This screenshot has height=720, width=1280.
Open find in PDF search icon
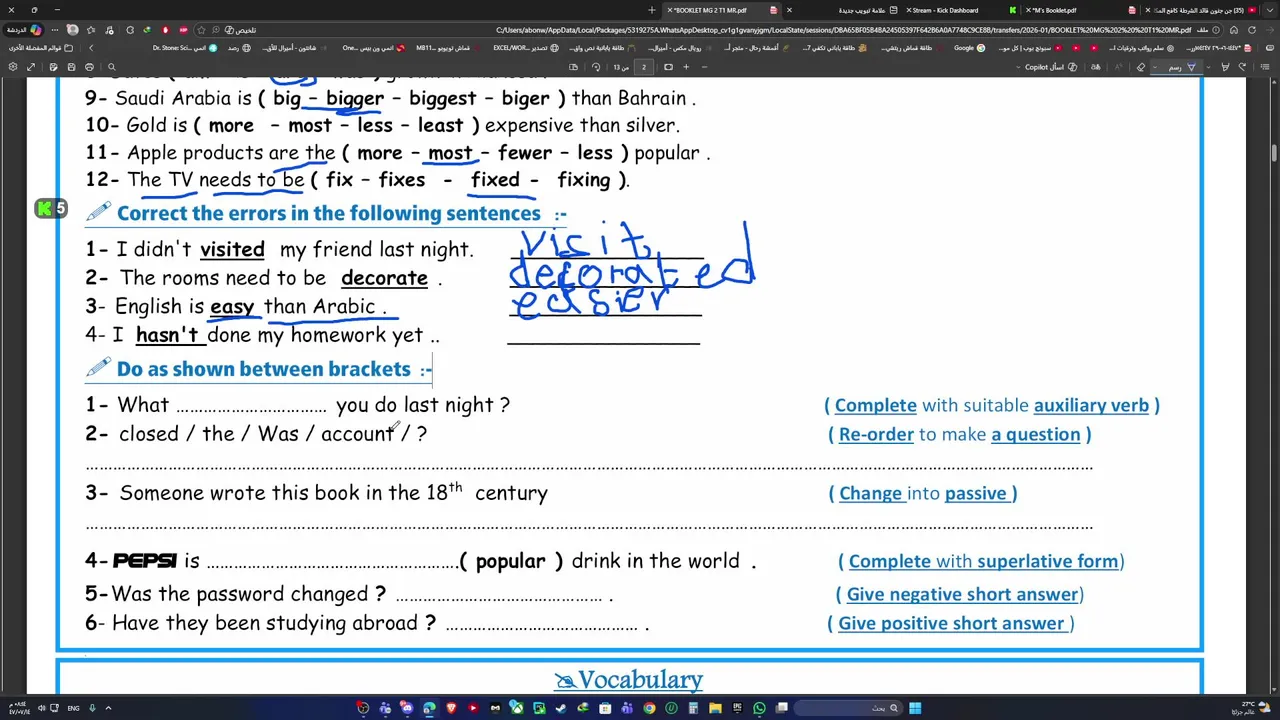[111, 67]
